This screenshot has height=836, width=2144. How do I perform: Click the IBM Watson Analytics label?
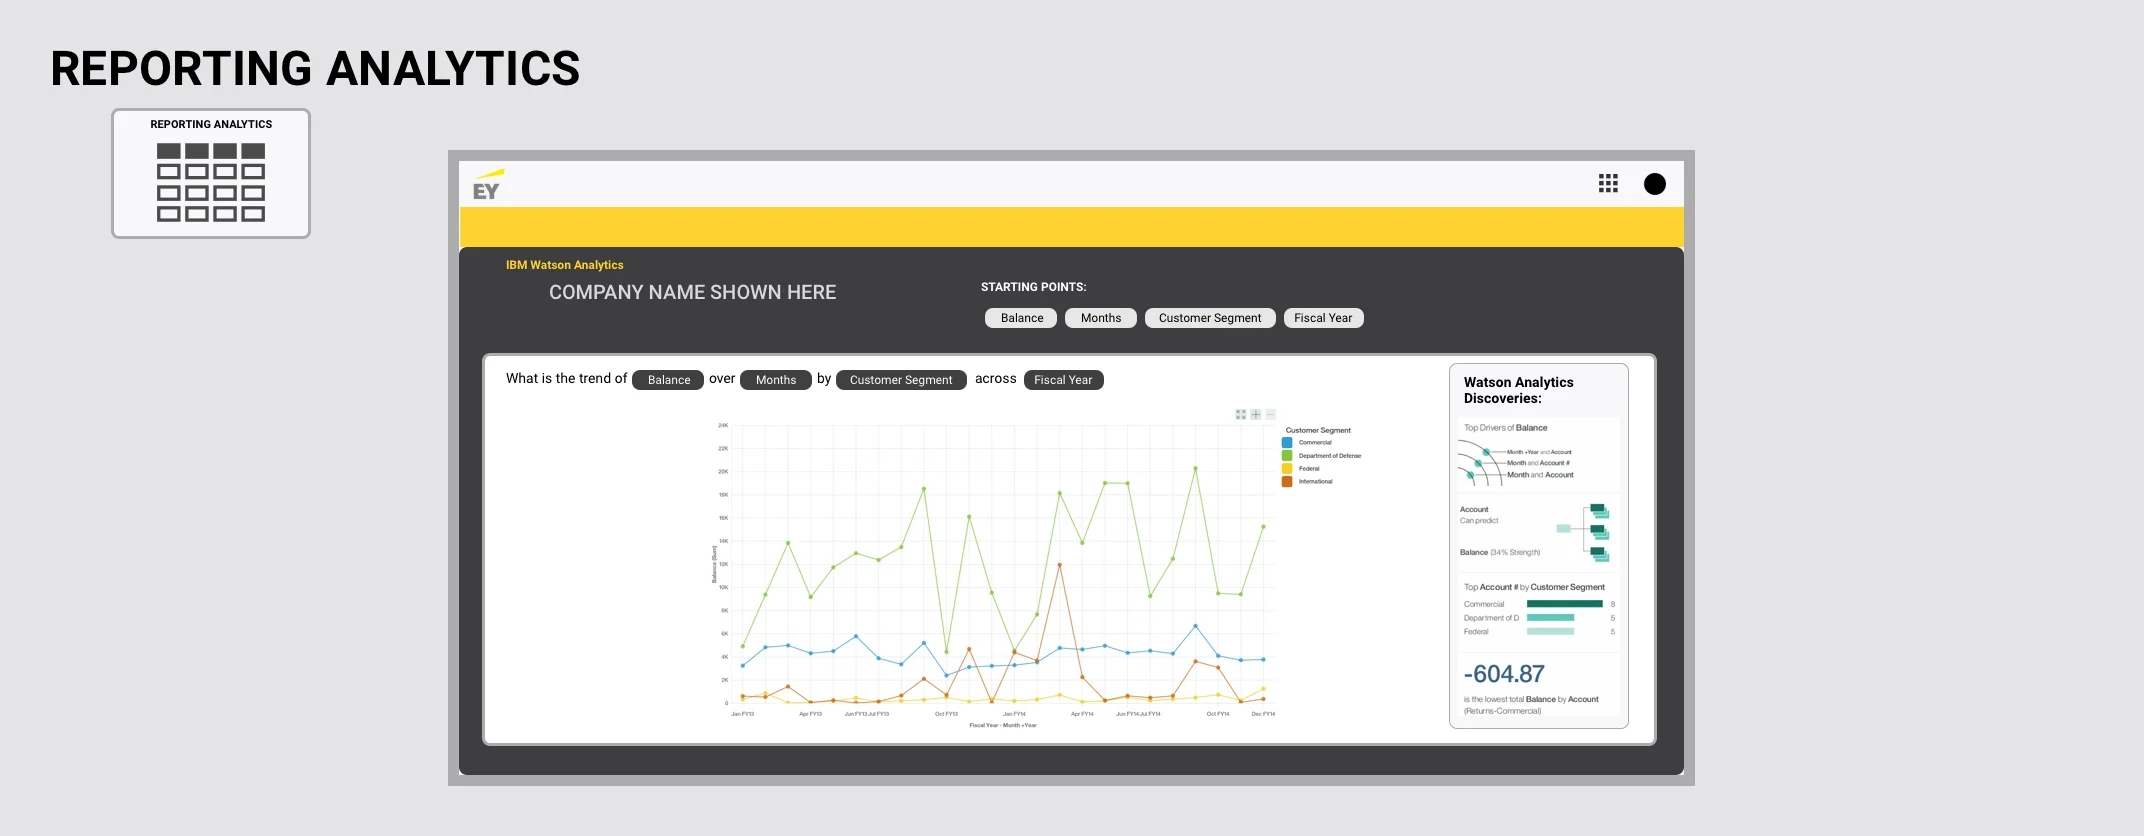tap(564, 265)
